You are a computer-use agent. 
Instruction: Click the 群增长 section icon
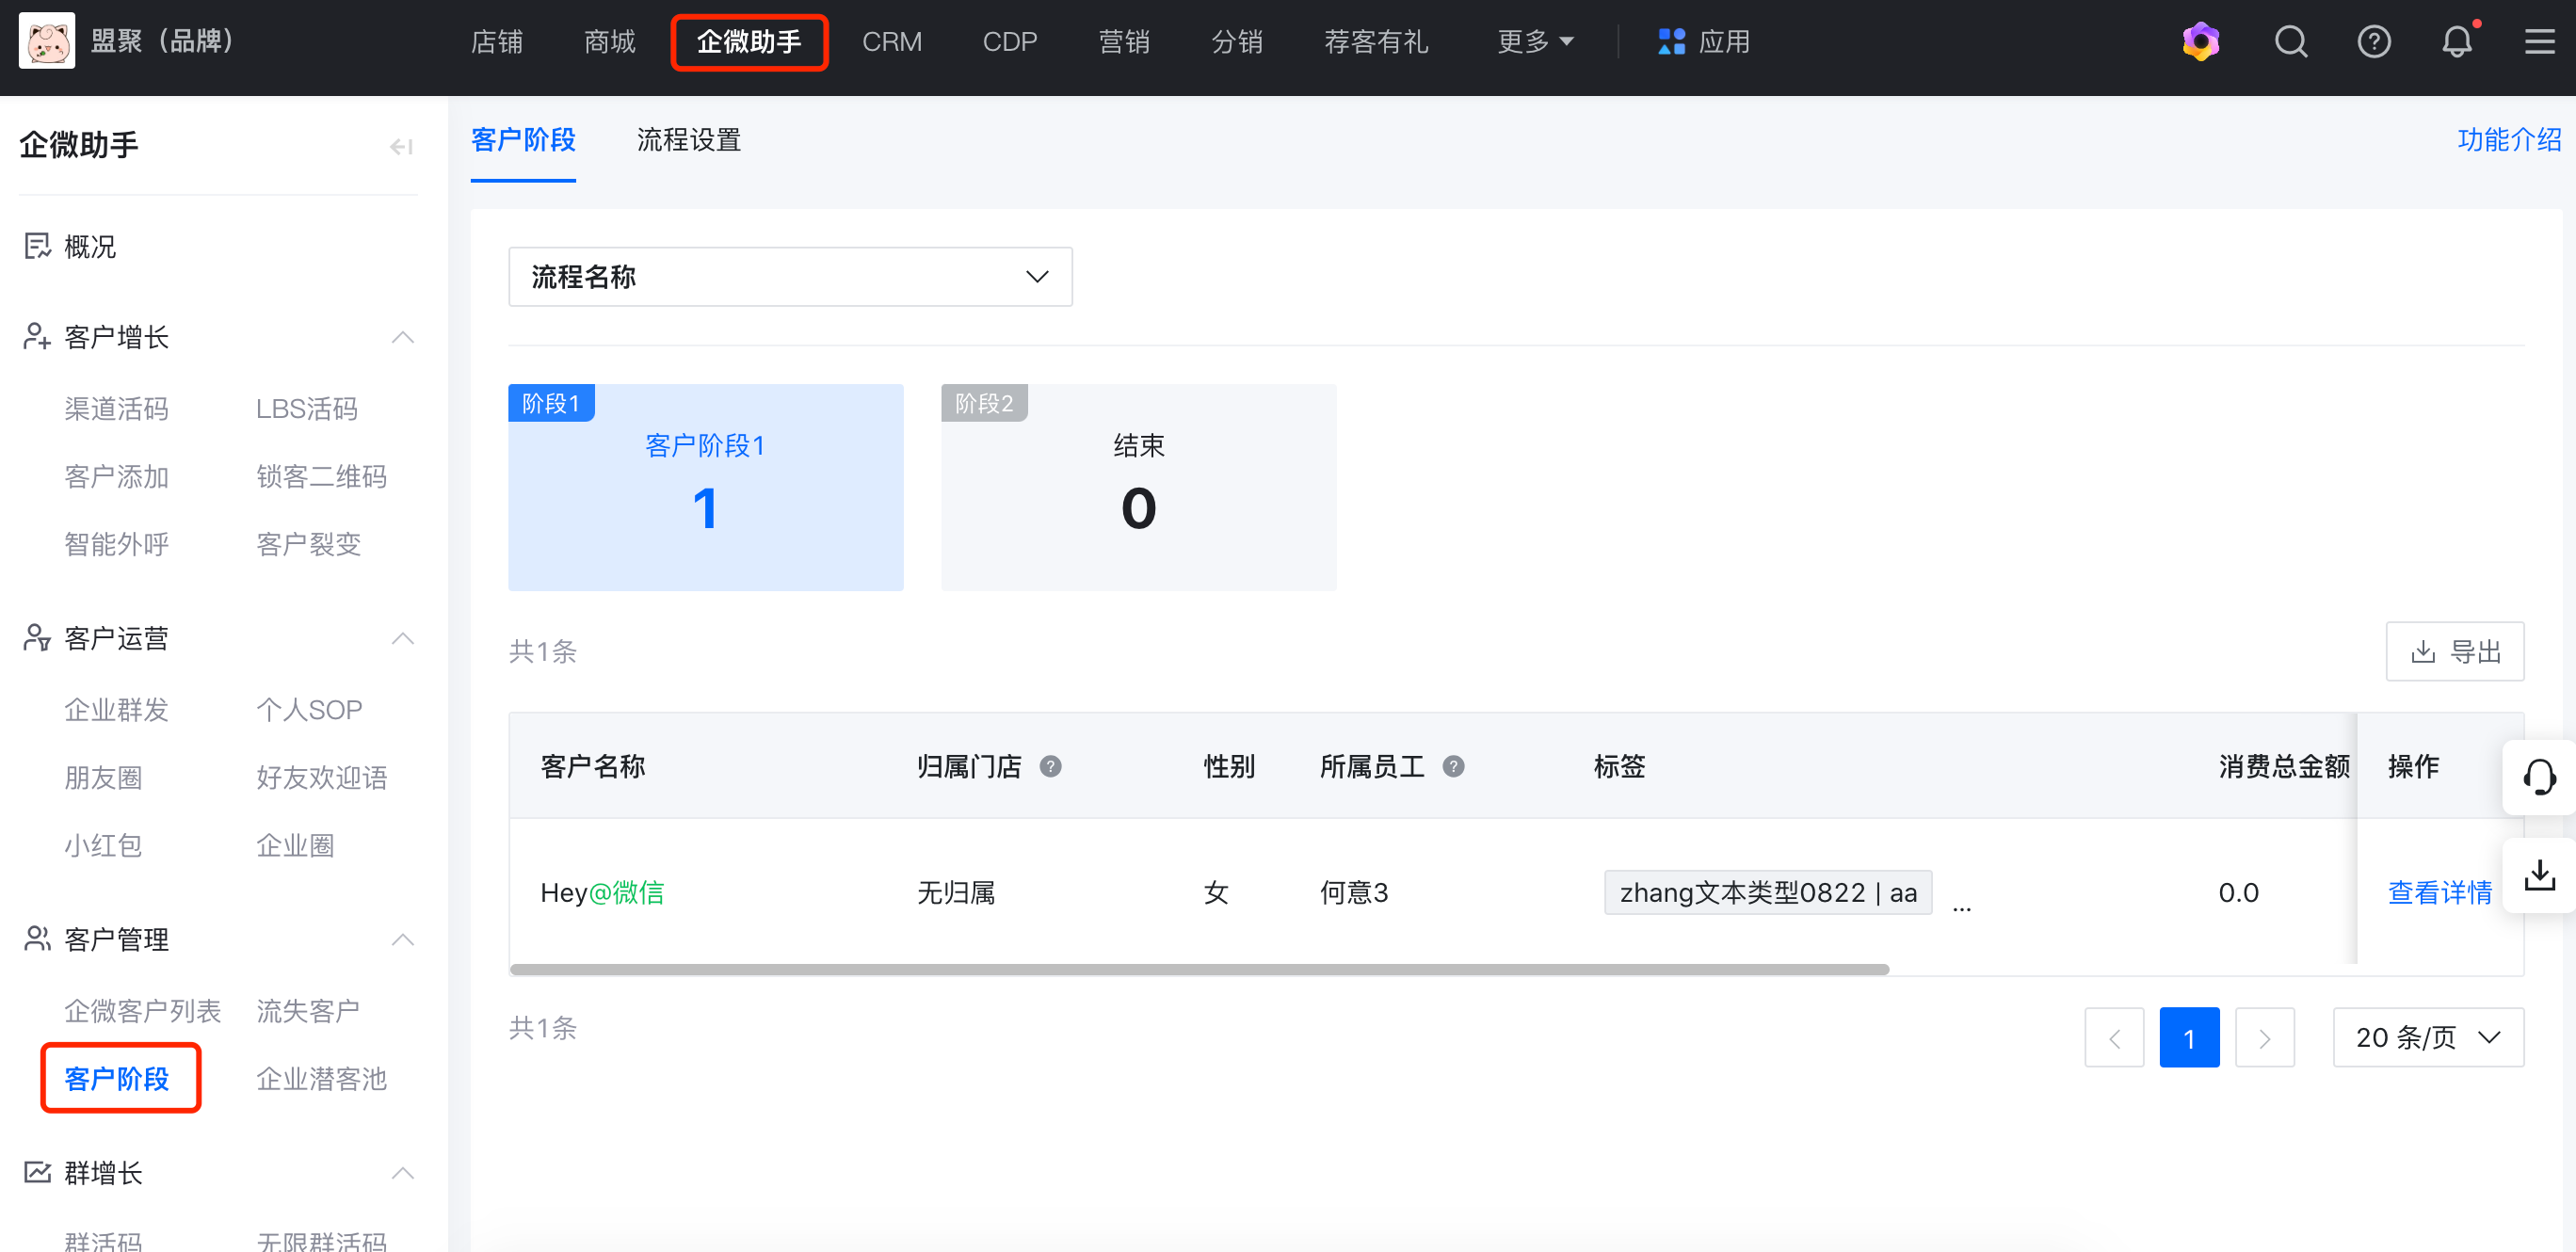[37, 1172]
